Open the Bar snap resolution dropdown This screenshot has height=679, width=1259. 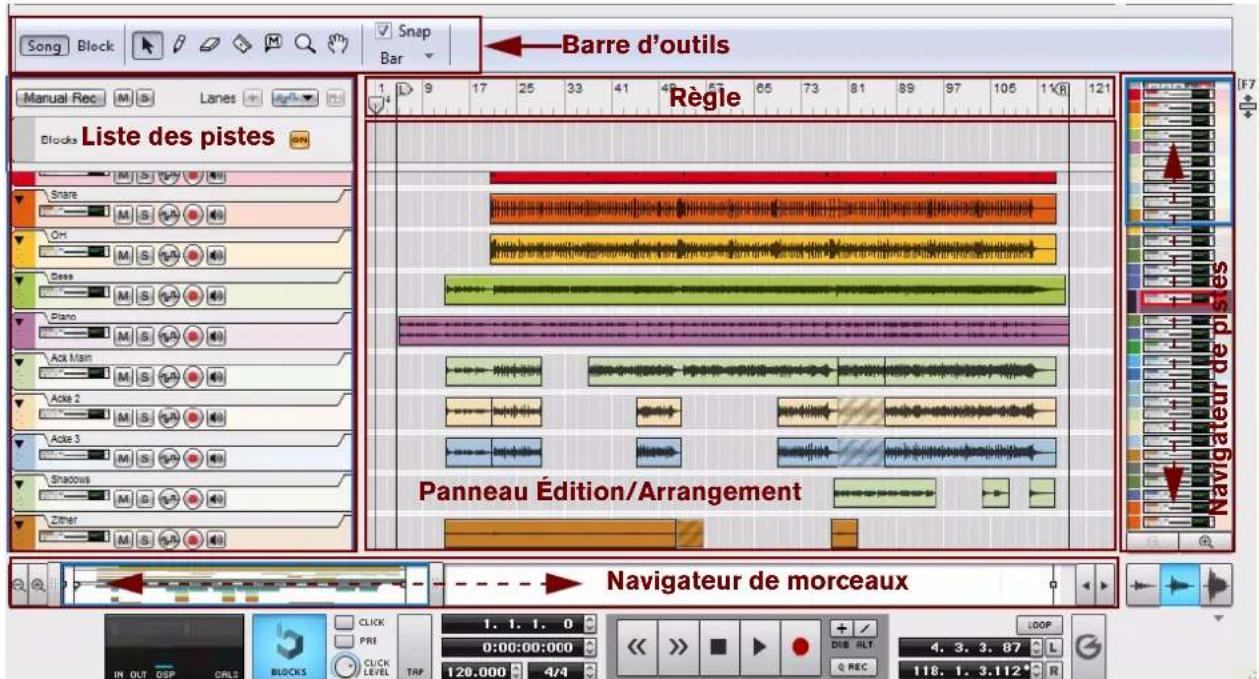coord(425,58)
